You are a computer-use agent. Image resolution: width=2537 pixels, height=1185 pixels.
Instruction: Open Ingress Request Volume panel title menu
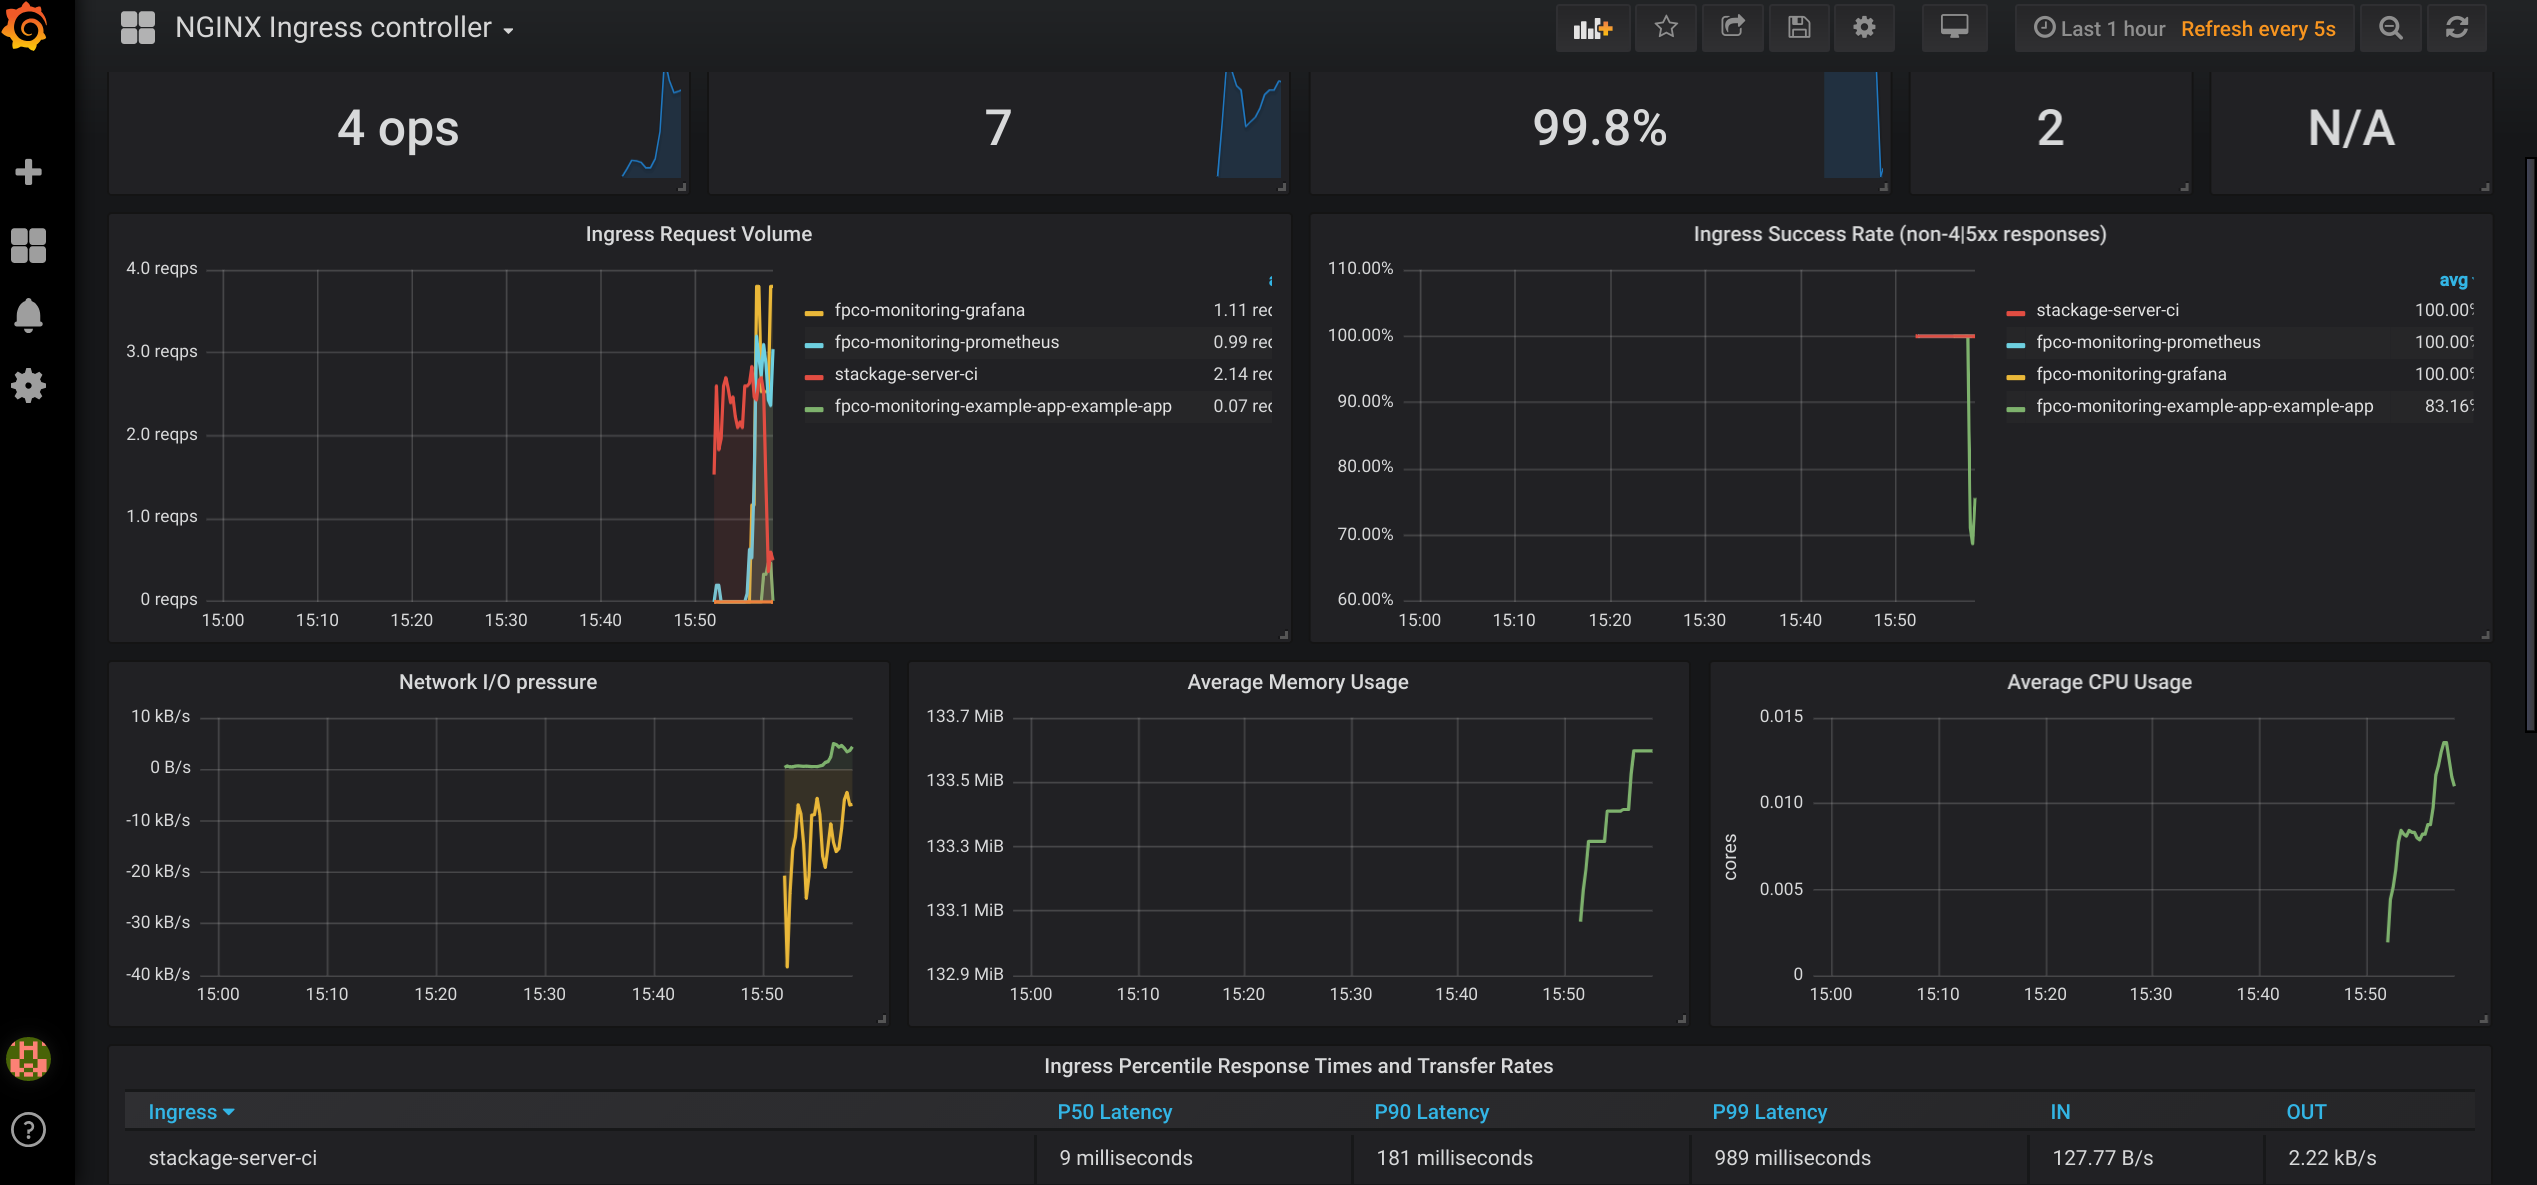[x=698, y=234]
